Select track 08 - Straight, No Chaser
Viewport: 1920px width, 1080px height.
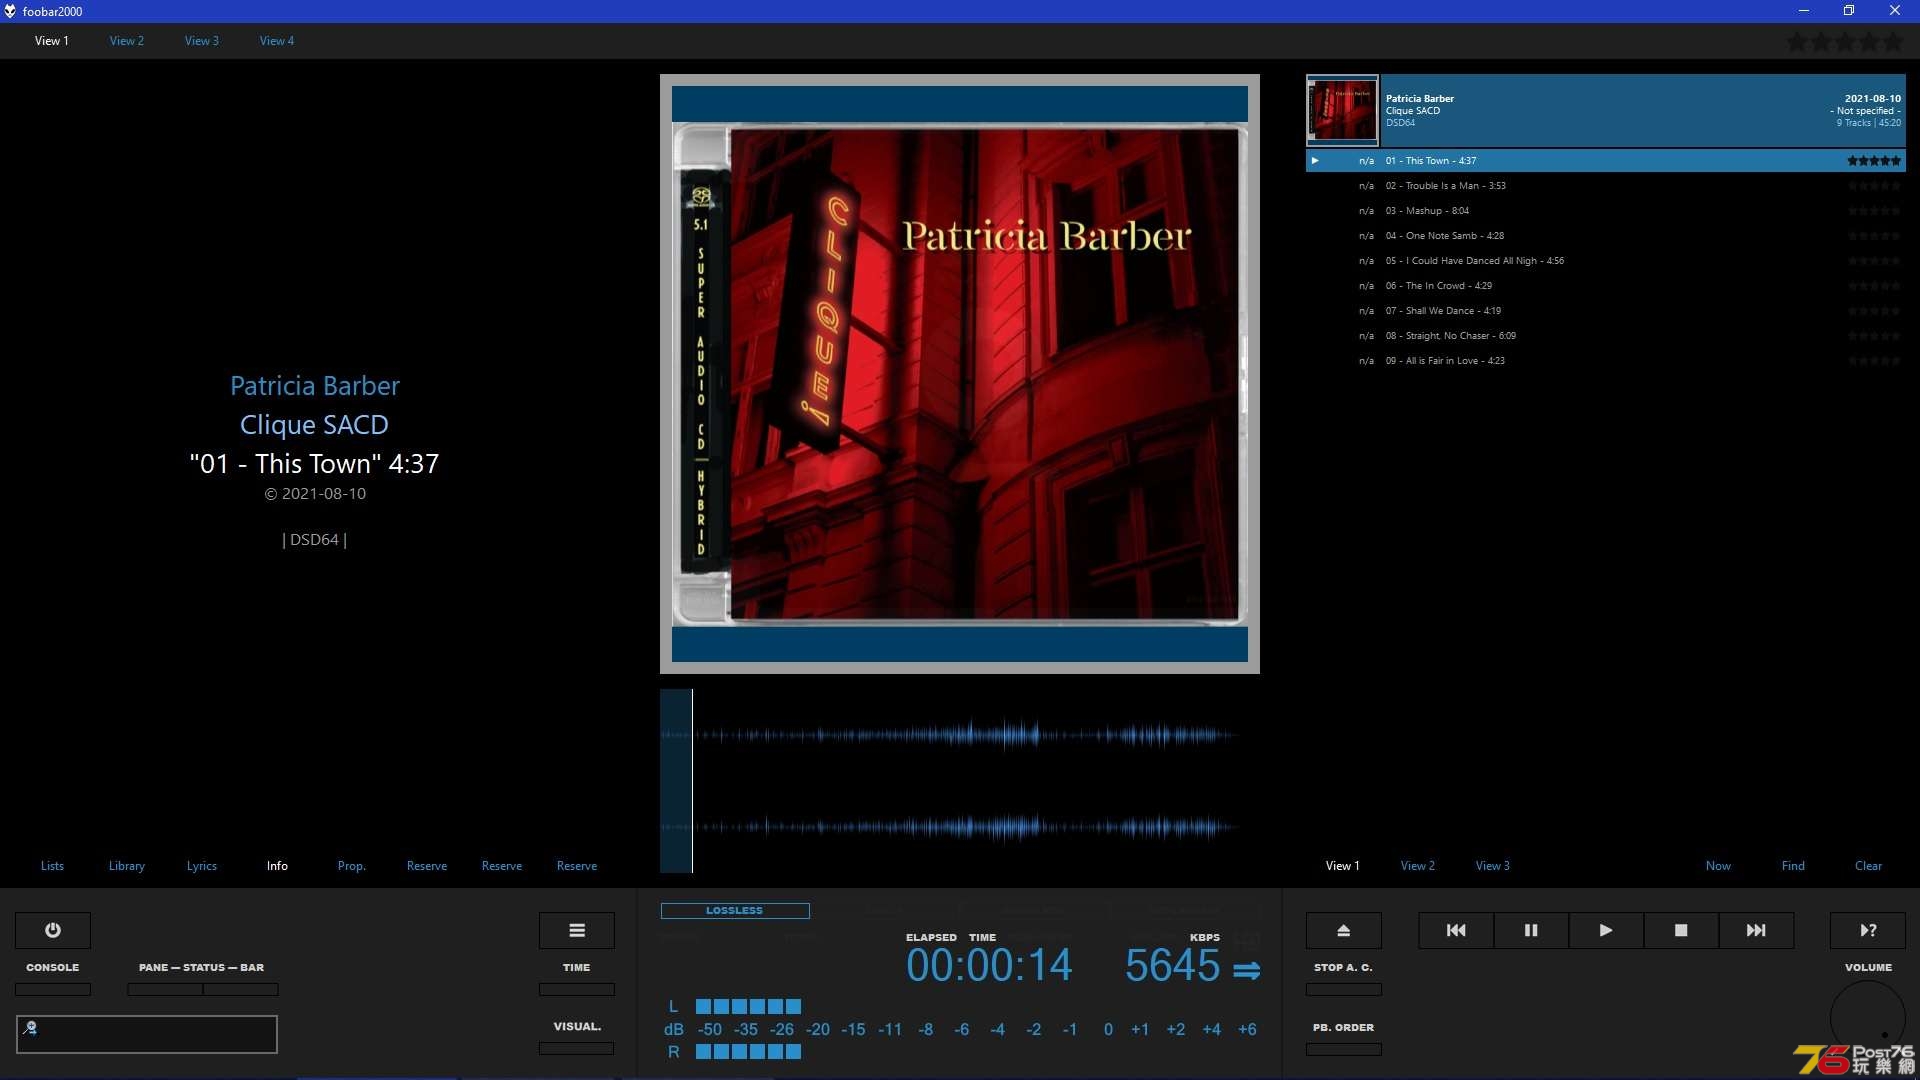1606,336
